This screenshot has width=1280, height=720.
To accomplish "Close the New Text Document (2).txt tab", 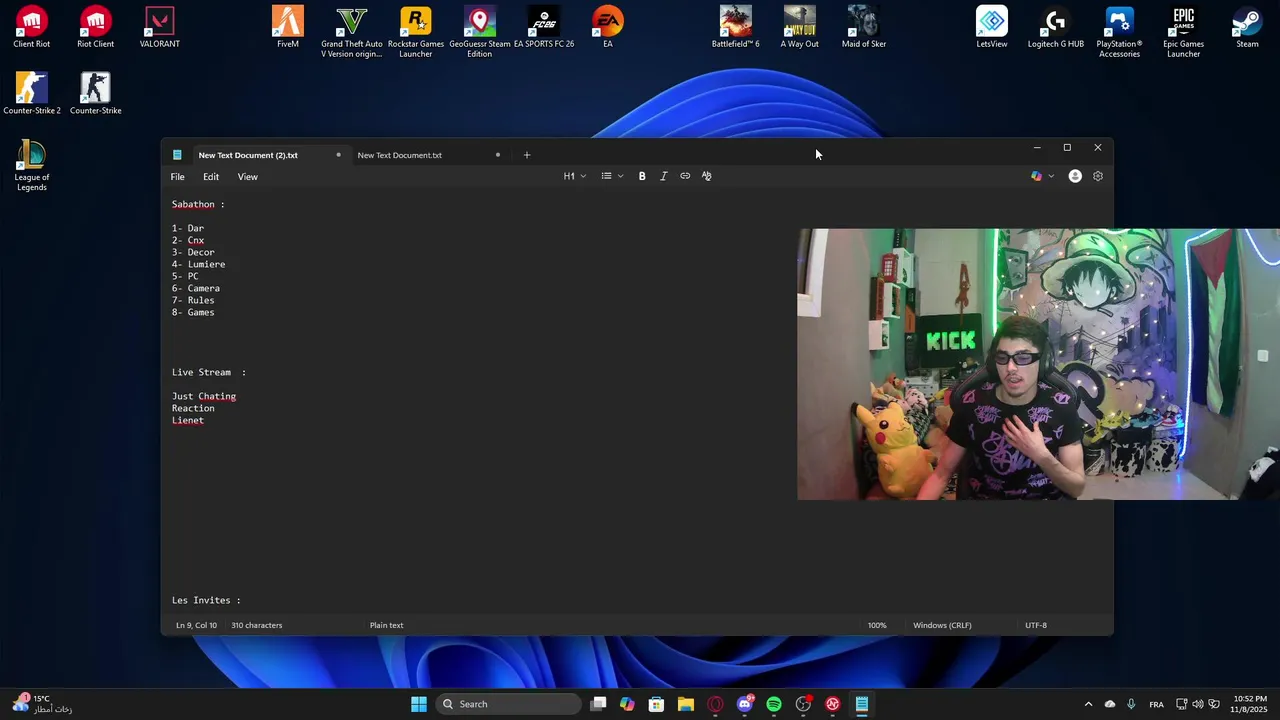I will point(338,155).
